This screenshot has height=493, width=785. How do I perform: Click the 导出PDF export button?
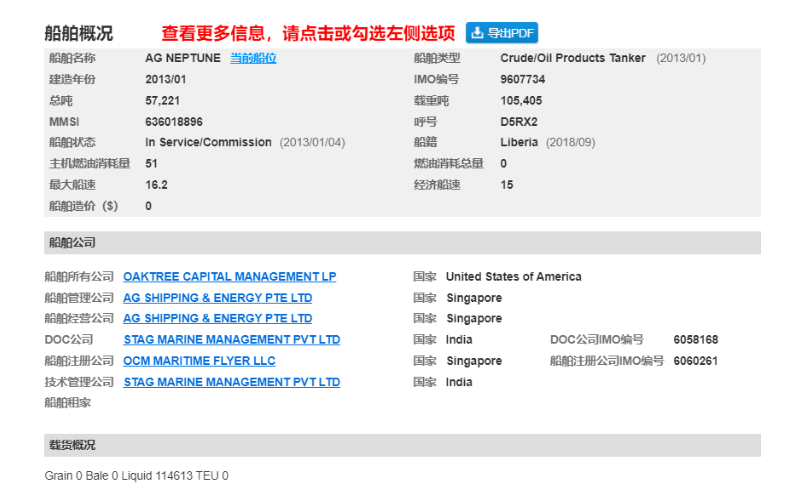pyautogui.click(x=502, y=33)
